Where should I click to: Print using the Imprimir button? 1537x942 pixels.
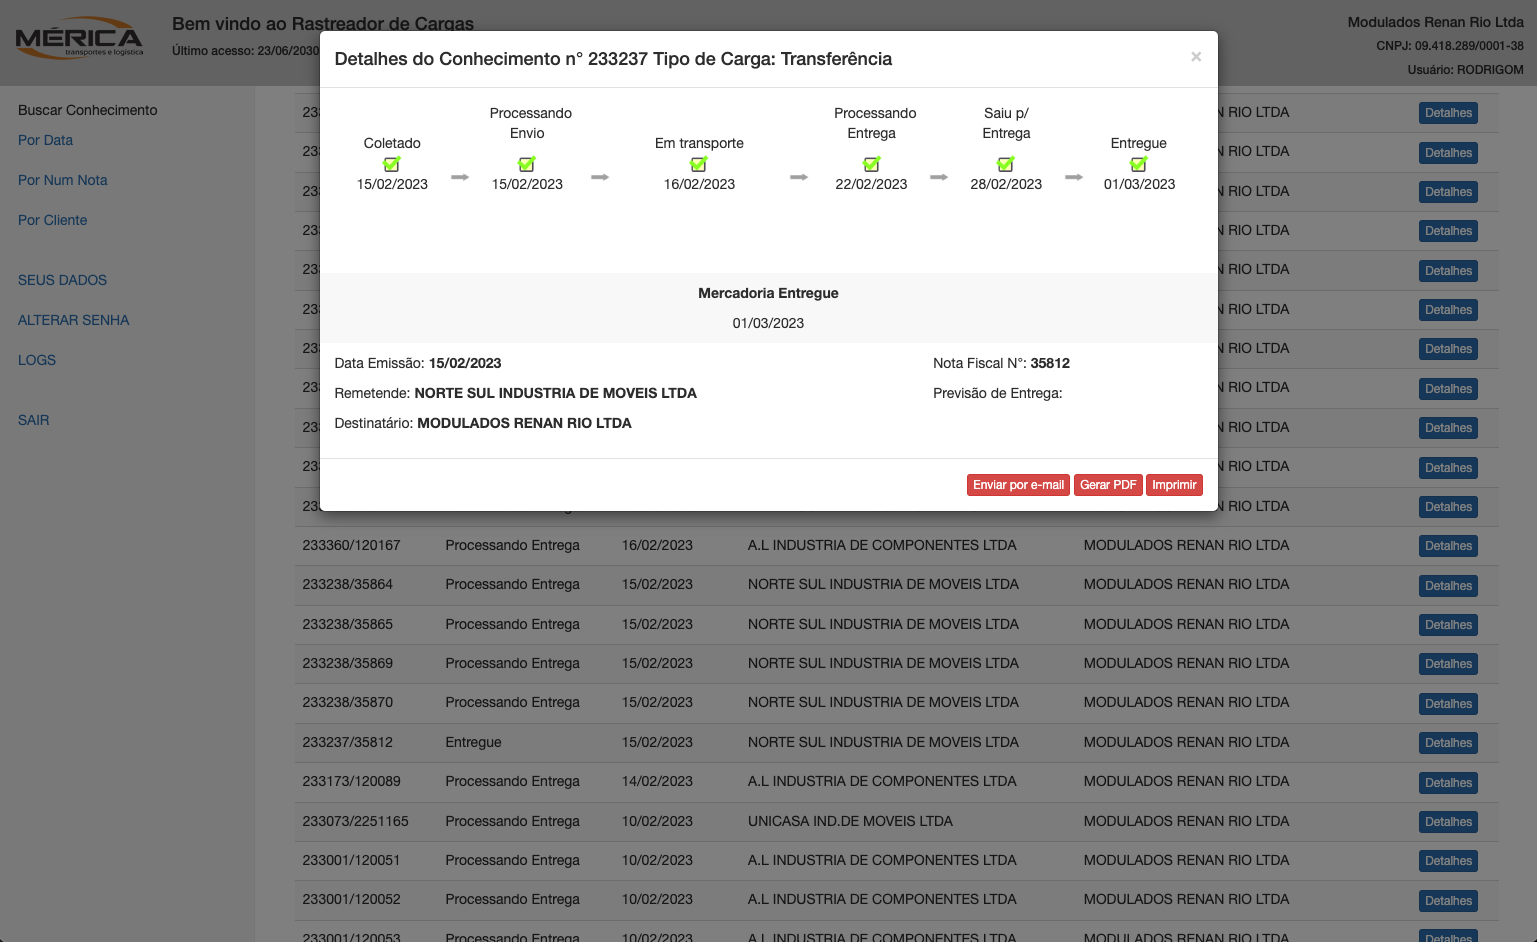pyautogui.click(x=1174, y=485)
